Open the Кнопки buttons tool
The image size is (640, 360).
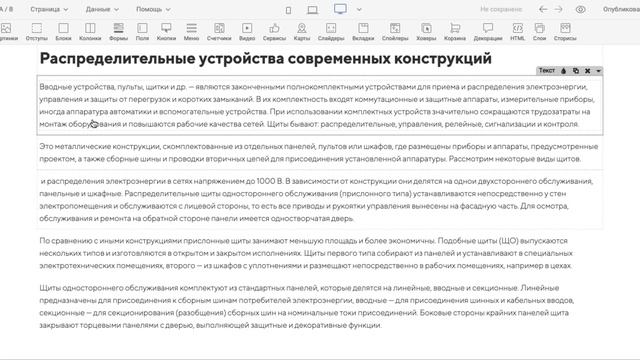(166, 32)
